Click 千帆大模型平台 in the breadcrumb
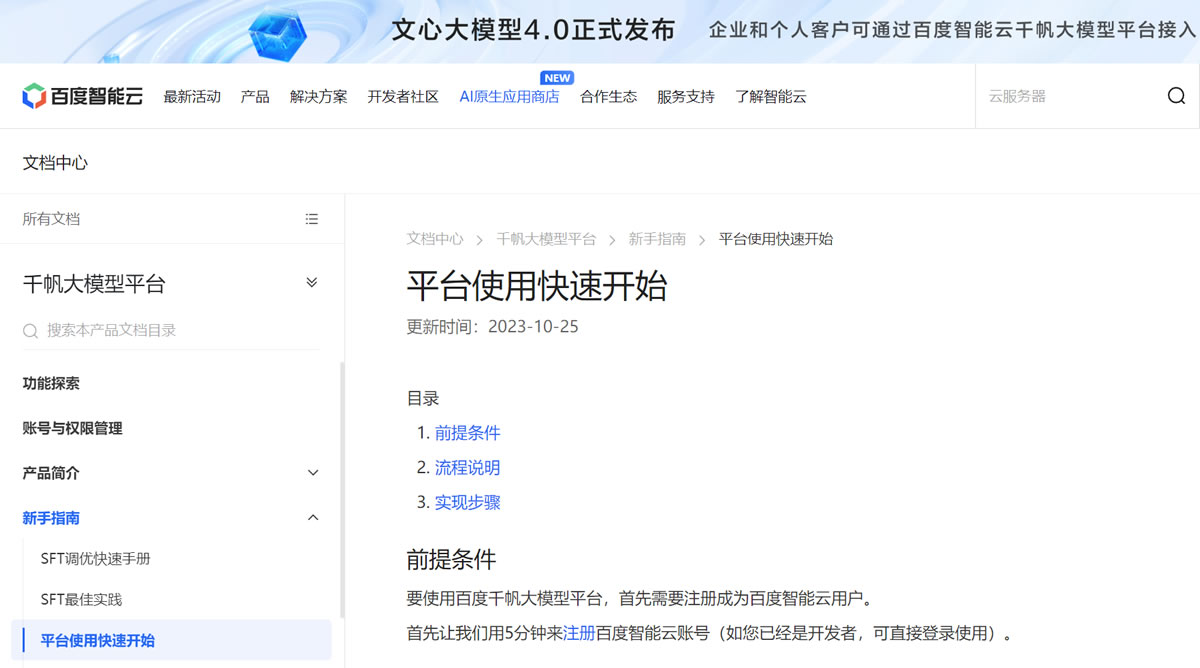 click(x=546, y=239)
